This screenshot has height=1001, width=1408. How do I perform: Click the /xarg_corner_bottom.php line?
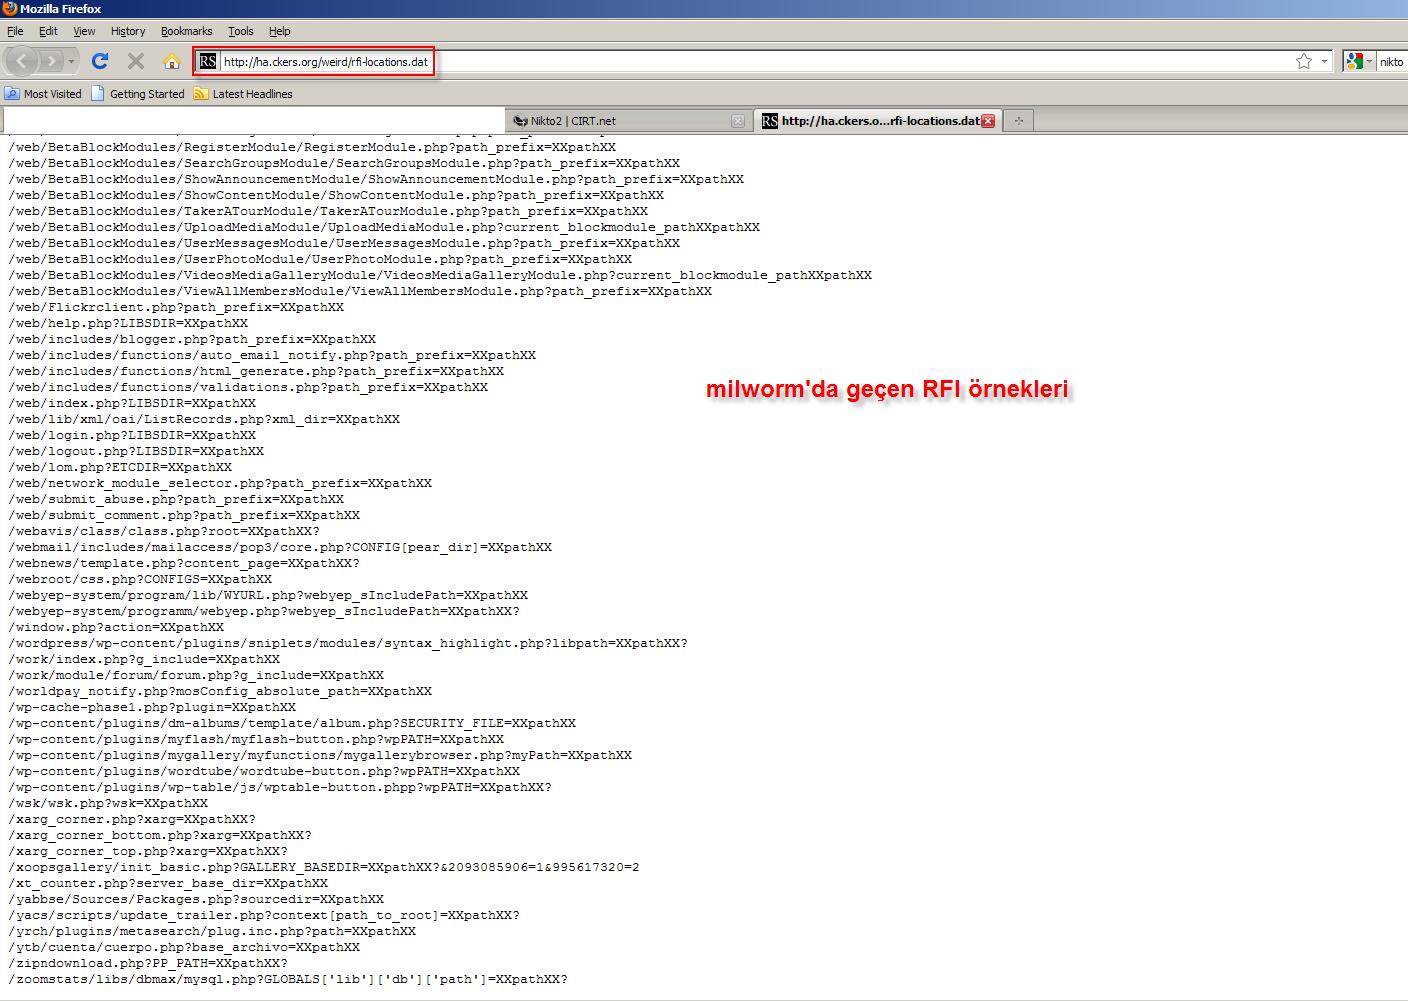[x=160, y=835]
